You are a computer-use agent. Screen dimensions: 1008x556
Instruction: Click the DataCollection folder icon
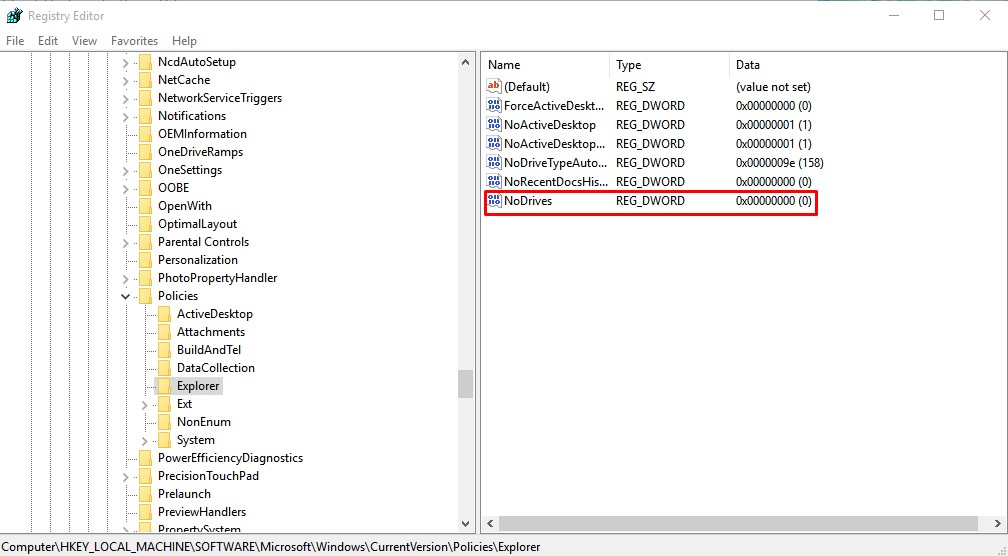pyautogui.click(x=165, y=368)
